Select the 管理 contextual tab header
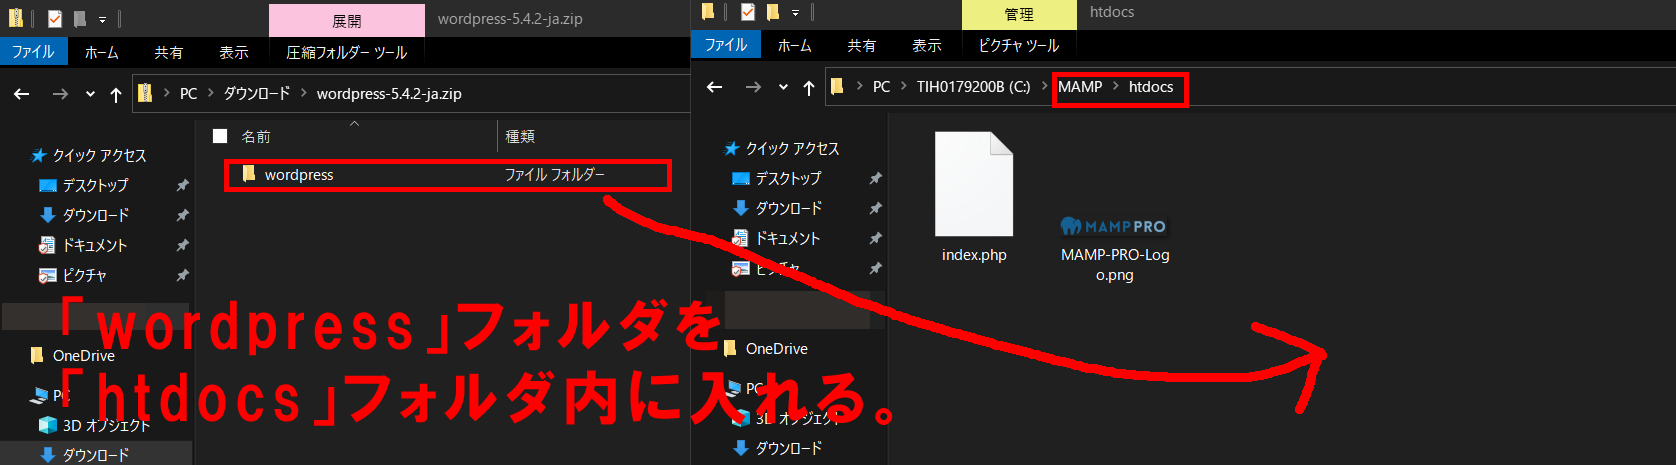 [x=1019, y=15]
